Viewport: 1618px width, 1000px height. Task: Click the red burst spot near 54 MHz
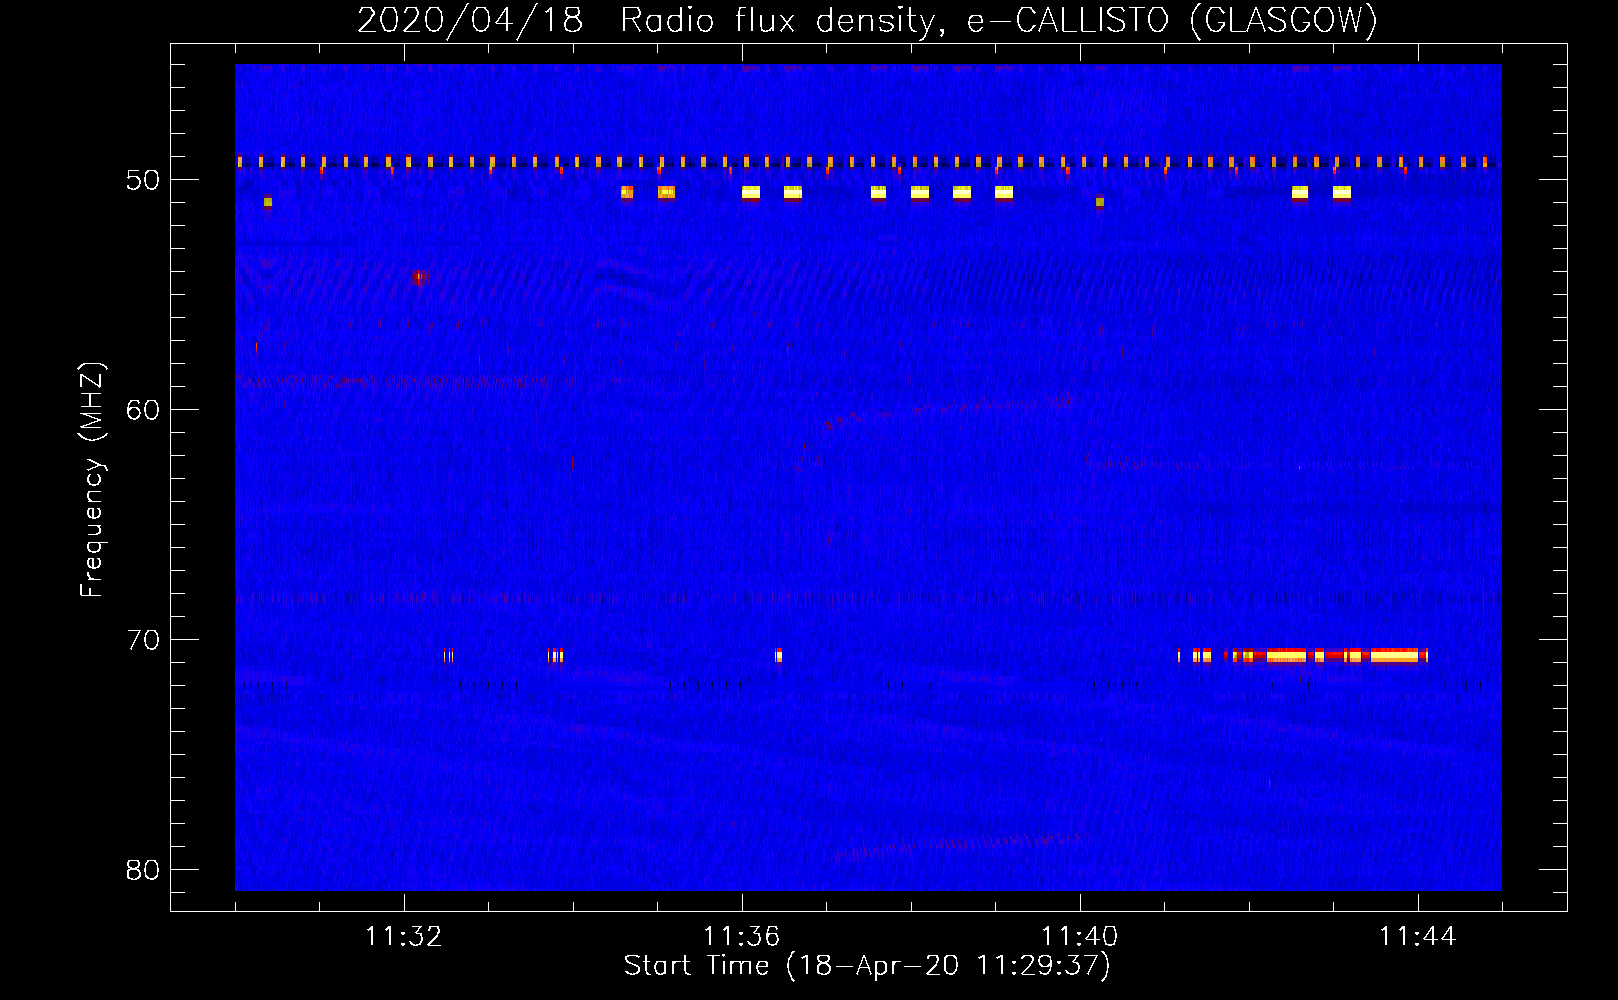coord(419,277)
